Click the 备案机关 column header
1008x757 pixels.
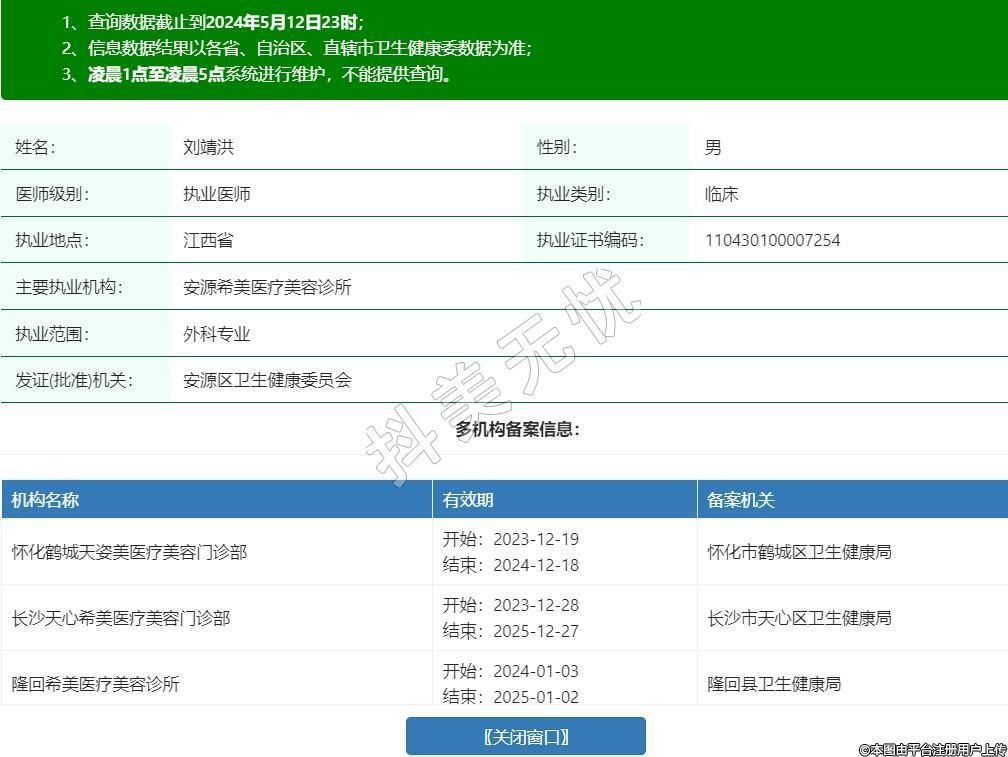pyautogui.click(x=741, y=500)
